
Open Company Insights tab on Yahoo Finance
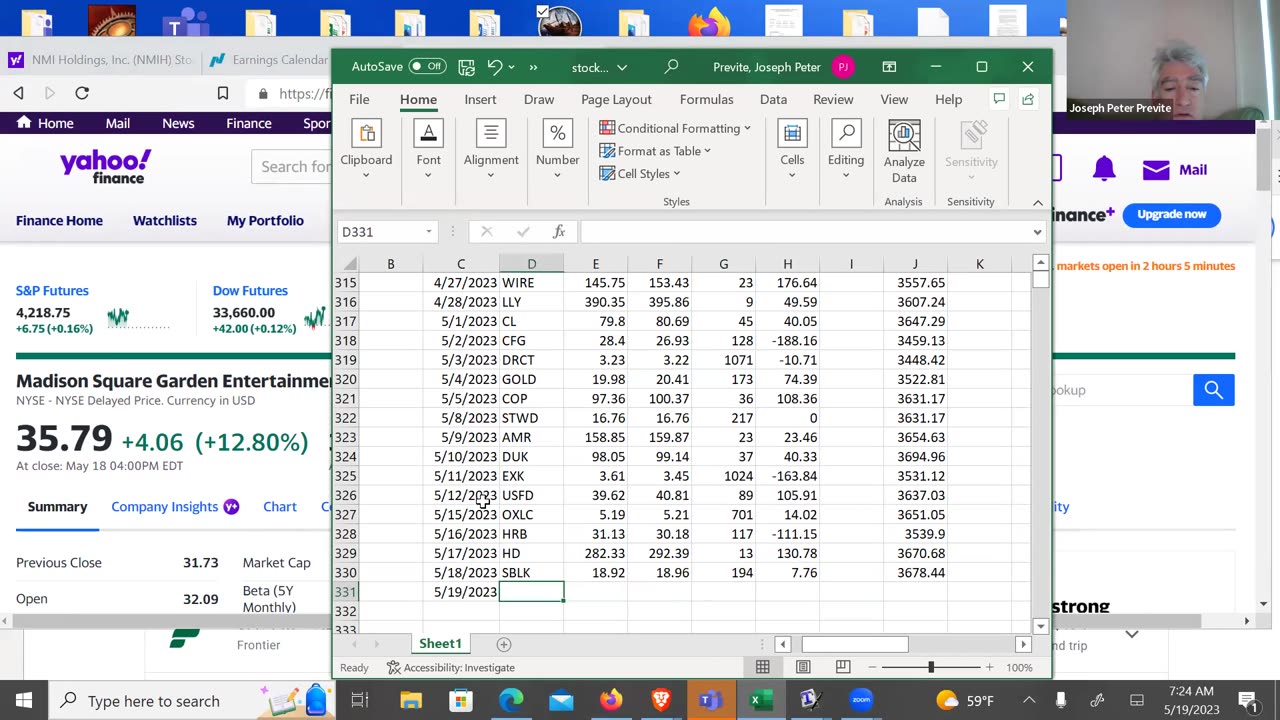pyautogui.click(x=175, y=506)
